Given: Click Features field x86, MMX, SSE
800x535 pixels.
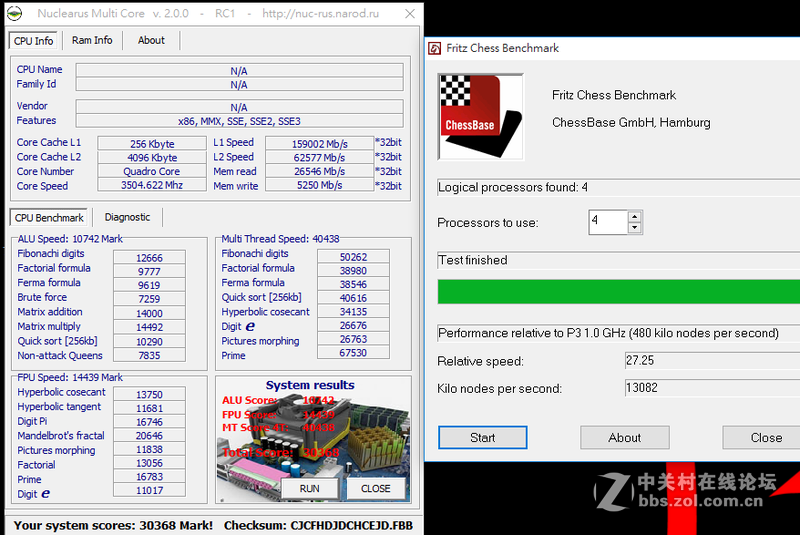Looking at the screenshot, I should (239, 121).
